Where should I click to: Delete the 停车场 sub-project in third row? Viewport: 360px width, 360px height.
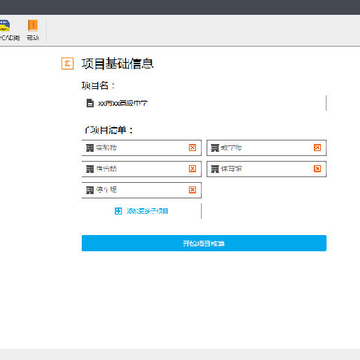click(x=192, y=190)
